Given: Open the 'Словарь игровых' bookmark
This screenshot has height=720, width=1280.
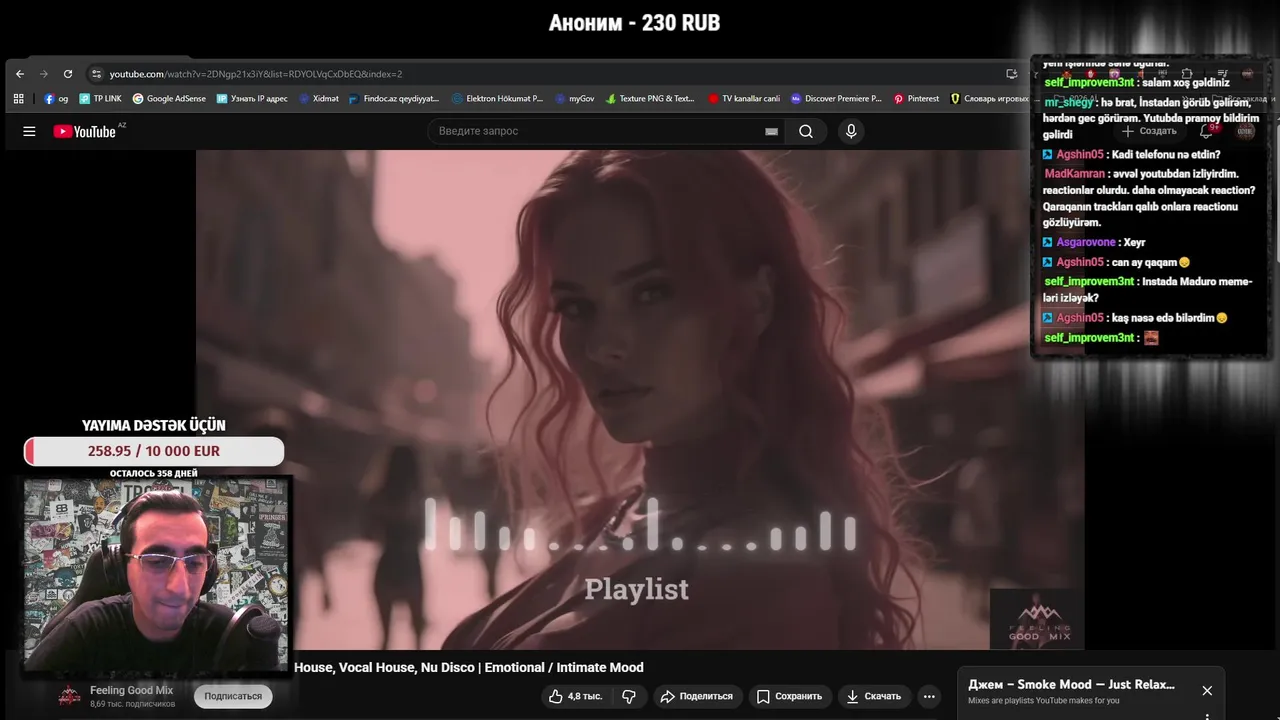Looking at the screenshot, I should pos(989,99).
